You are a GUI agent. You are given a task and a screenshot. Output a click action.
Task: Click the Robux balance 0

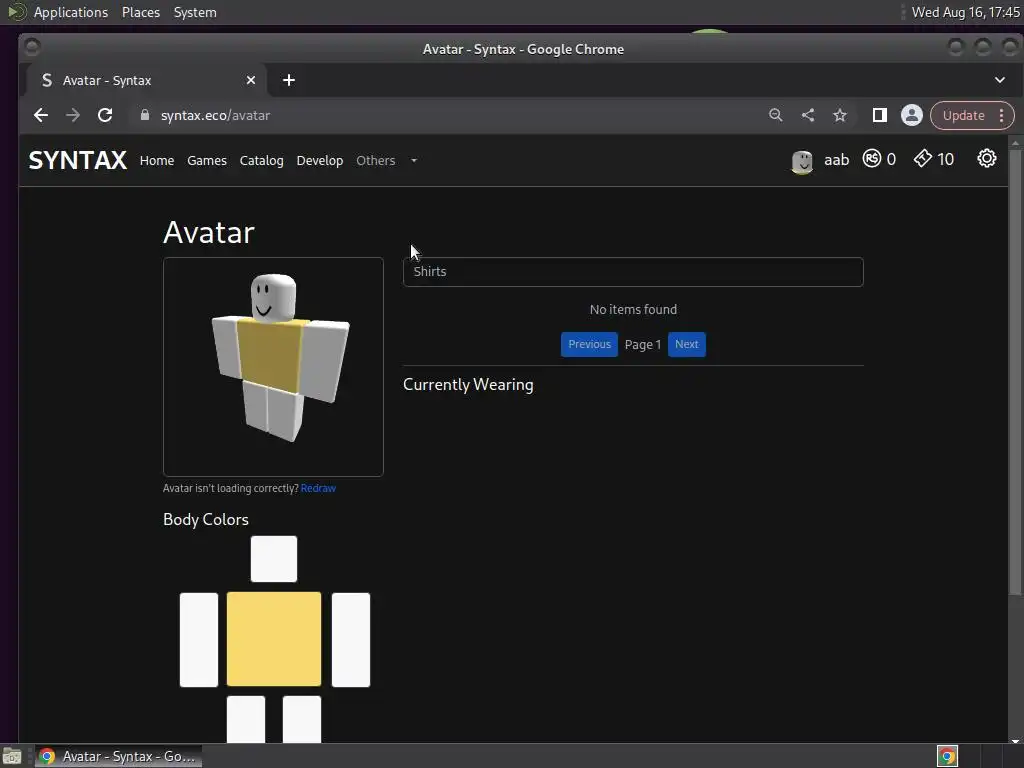(891, 159)
